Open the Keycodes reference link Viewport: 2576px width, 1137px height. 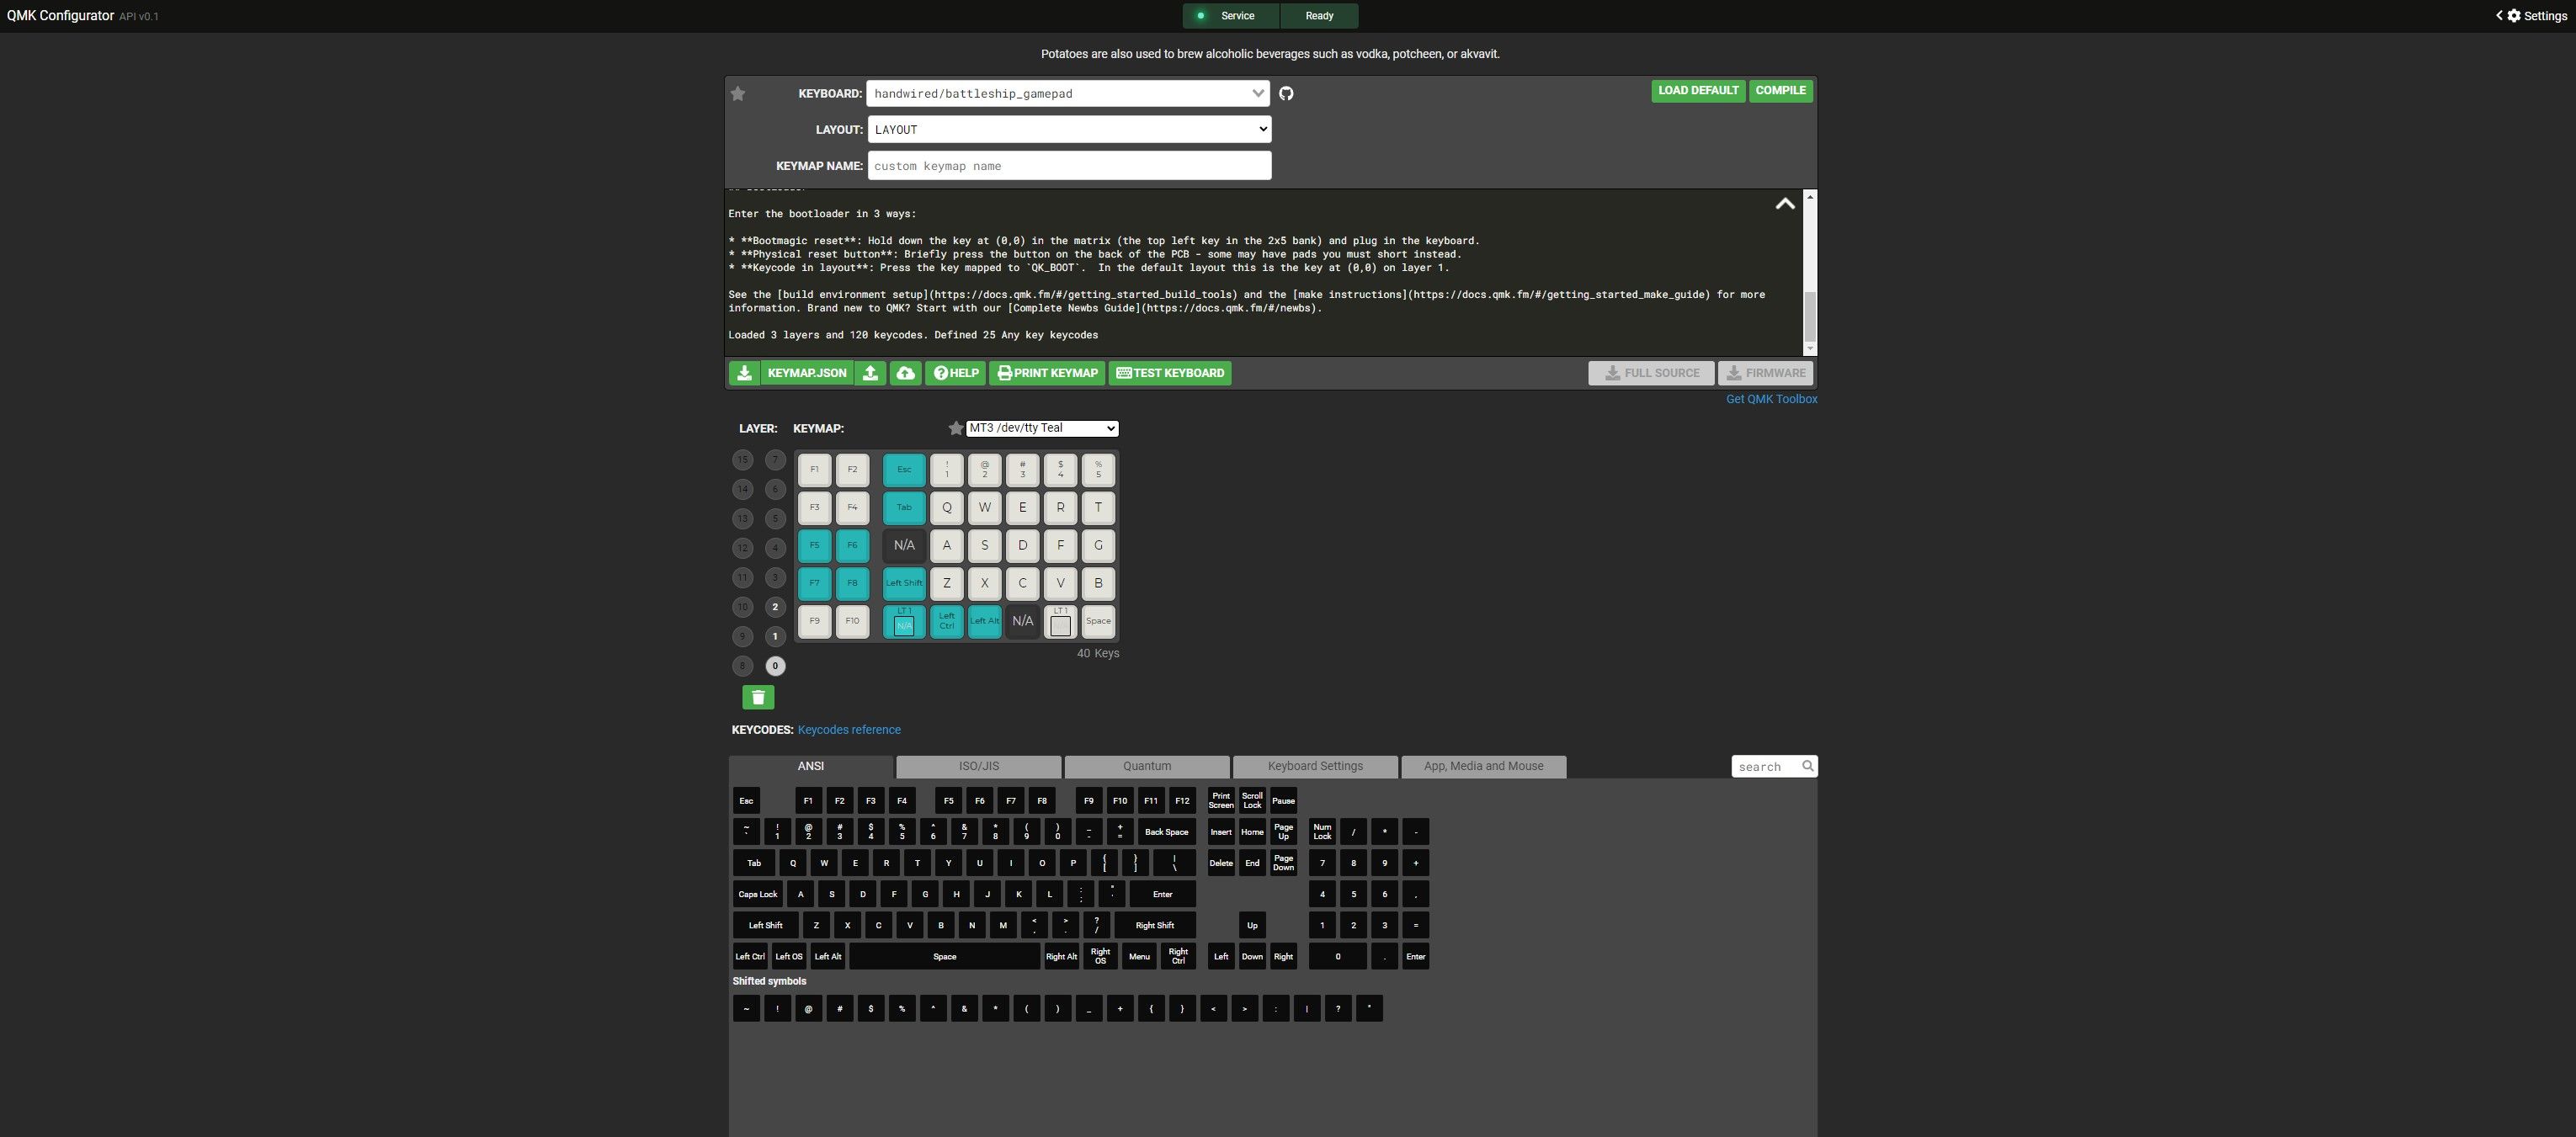849,729
